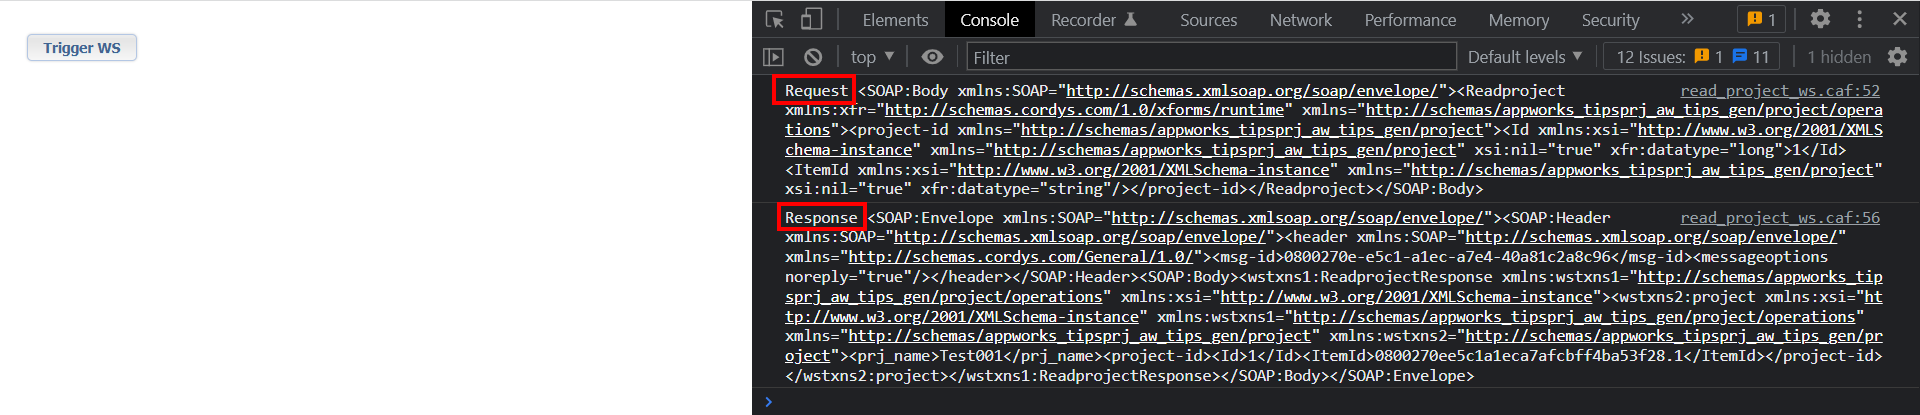This screenshot has height=415, width=1920.
Task: Show more tabs with the double chevron
Action: (1687, 19)
